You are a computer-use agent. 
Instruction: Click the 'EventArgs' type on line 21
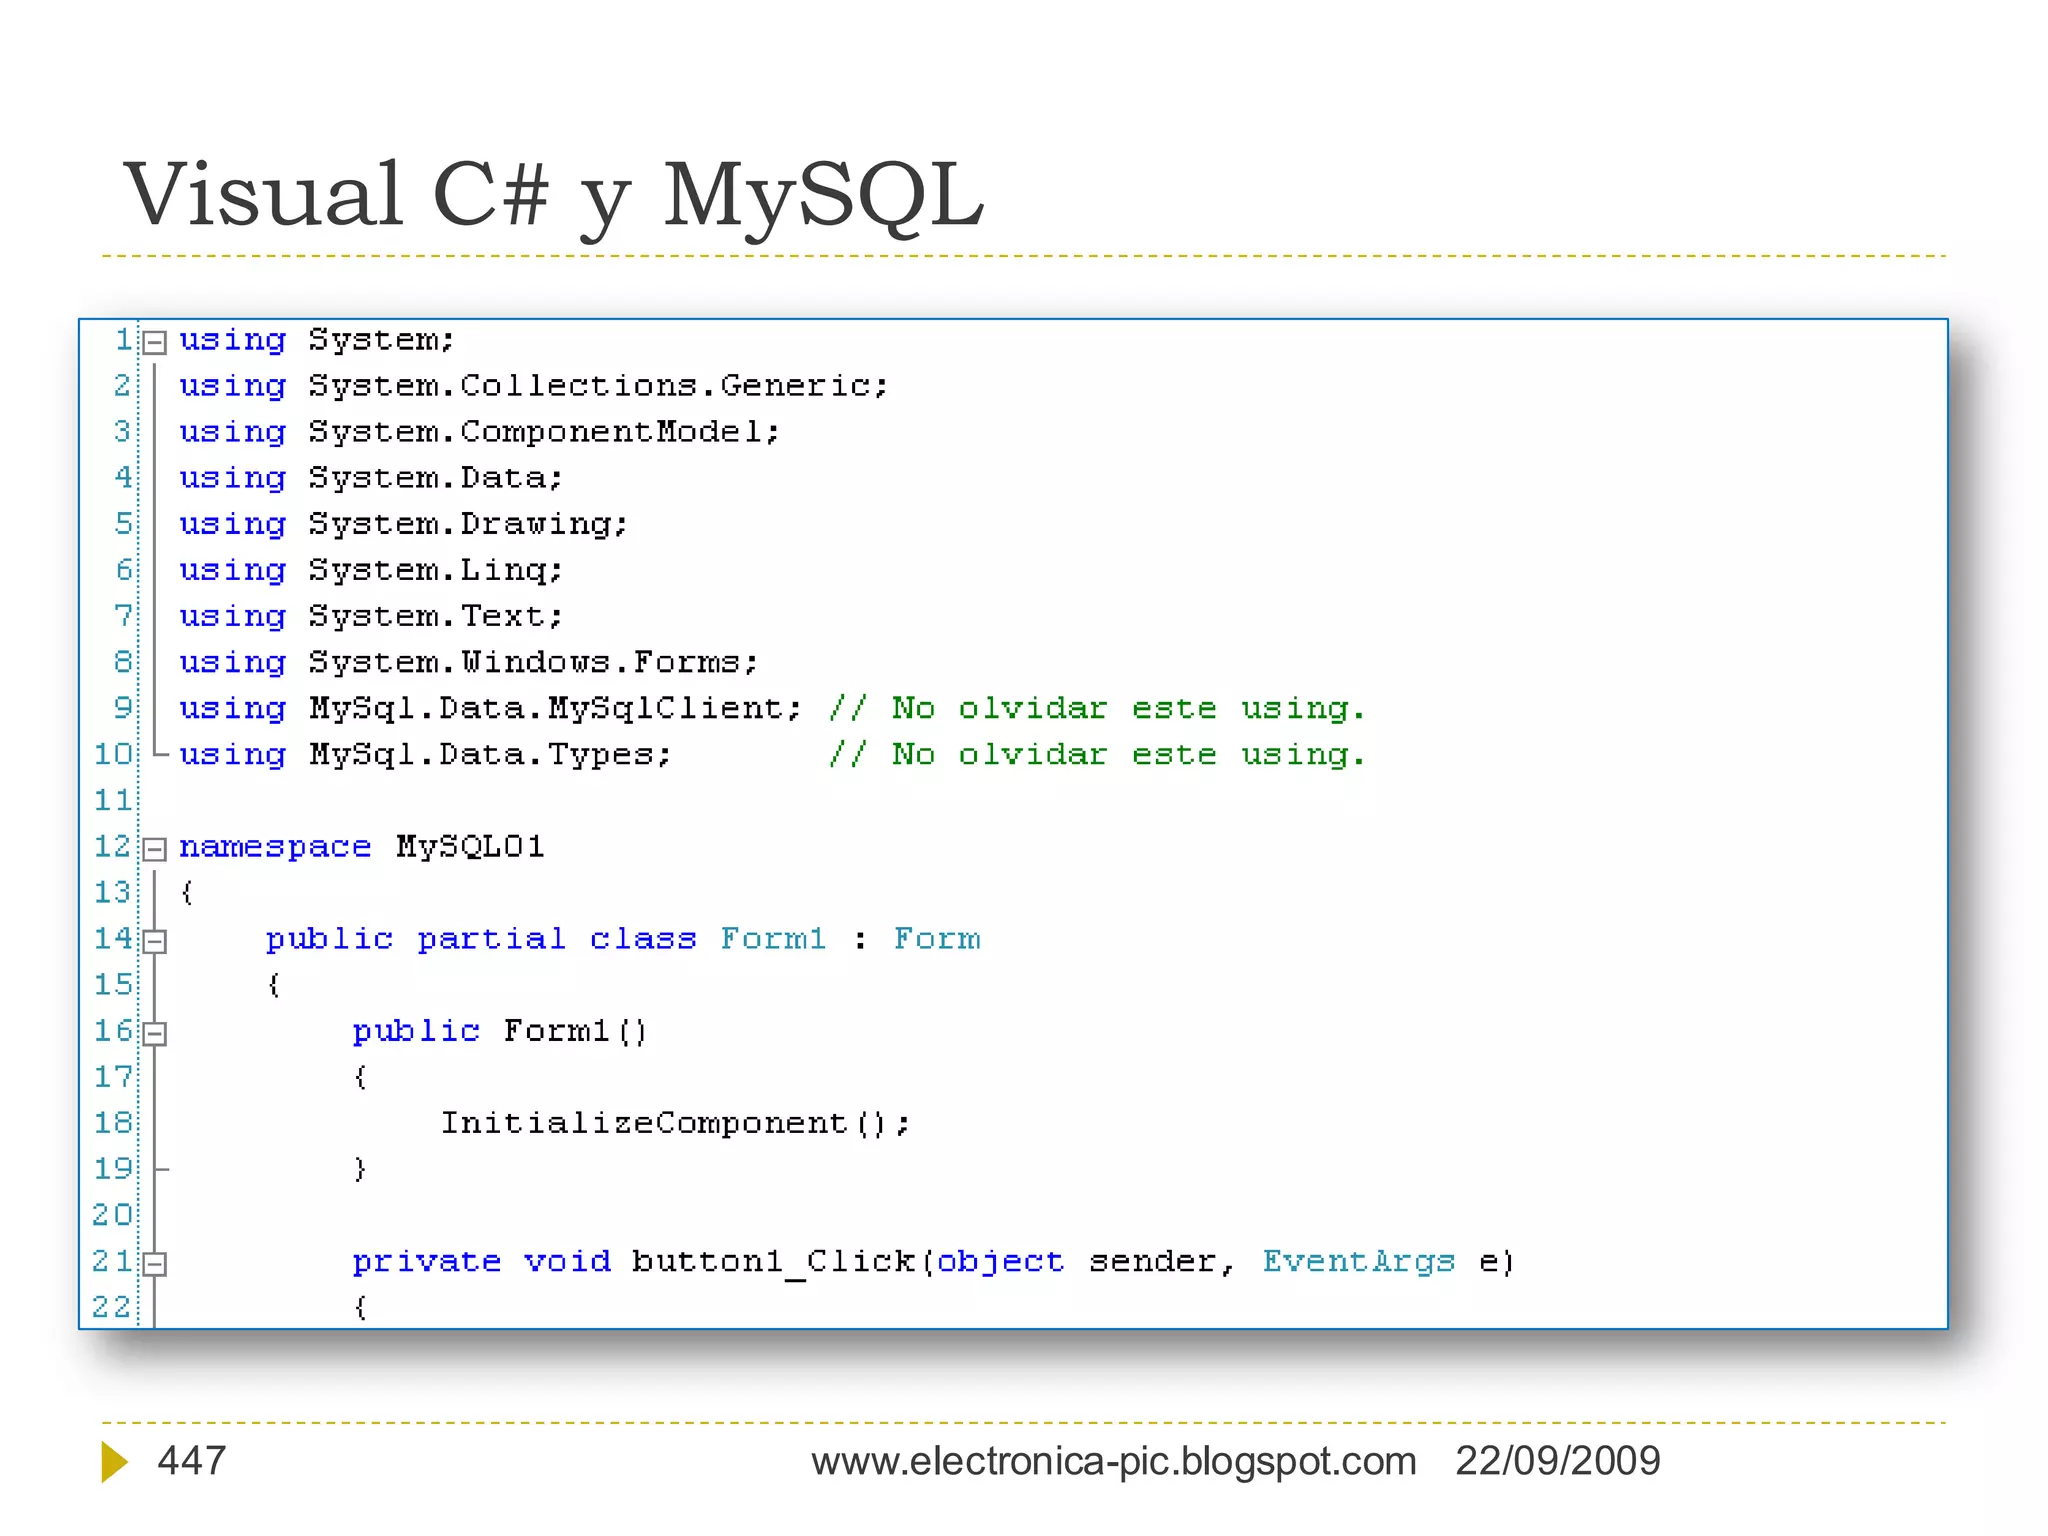[1359, 1263]
